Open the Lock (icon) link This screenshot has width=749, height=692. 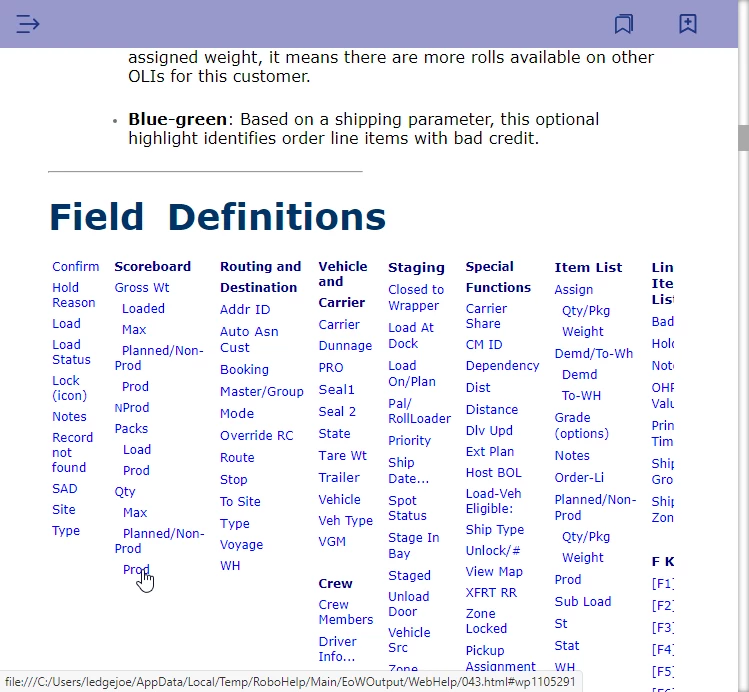click(70, 388)
